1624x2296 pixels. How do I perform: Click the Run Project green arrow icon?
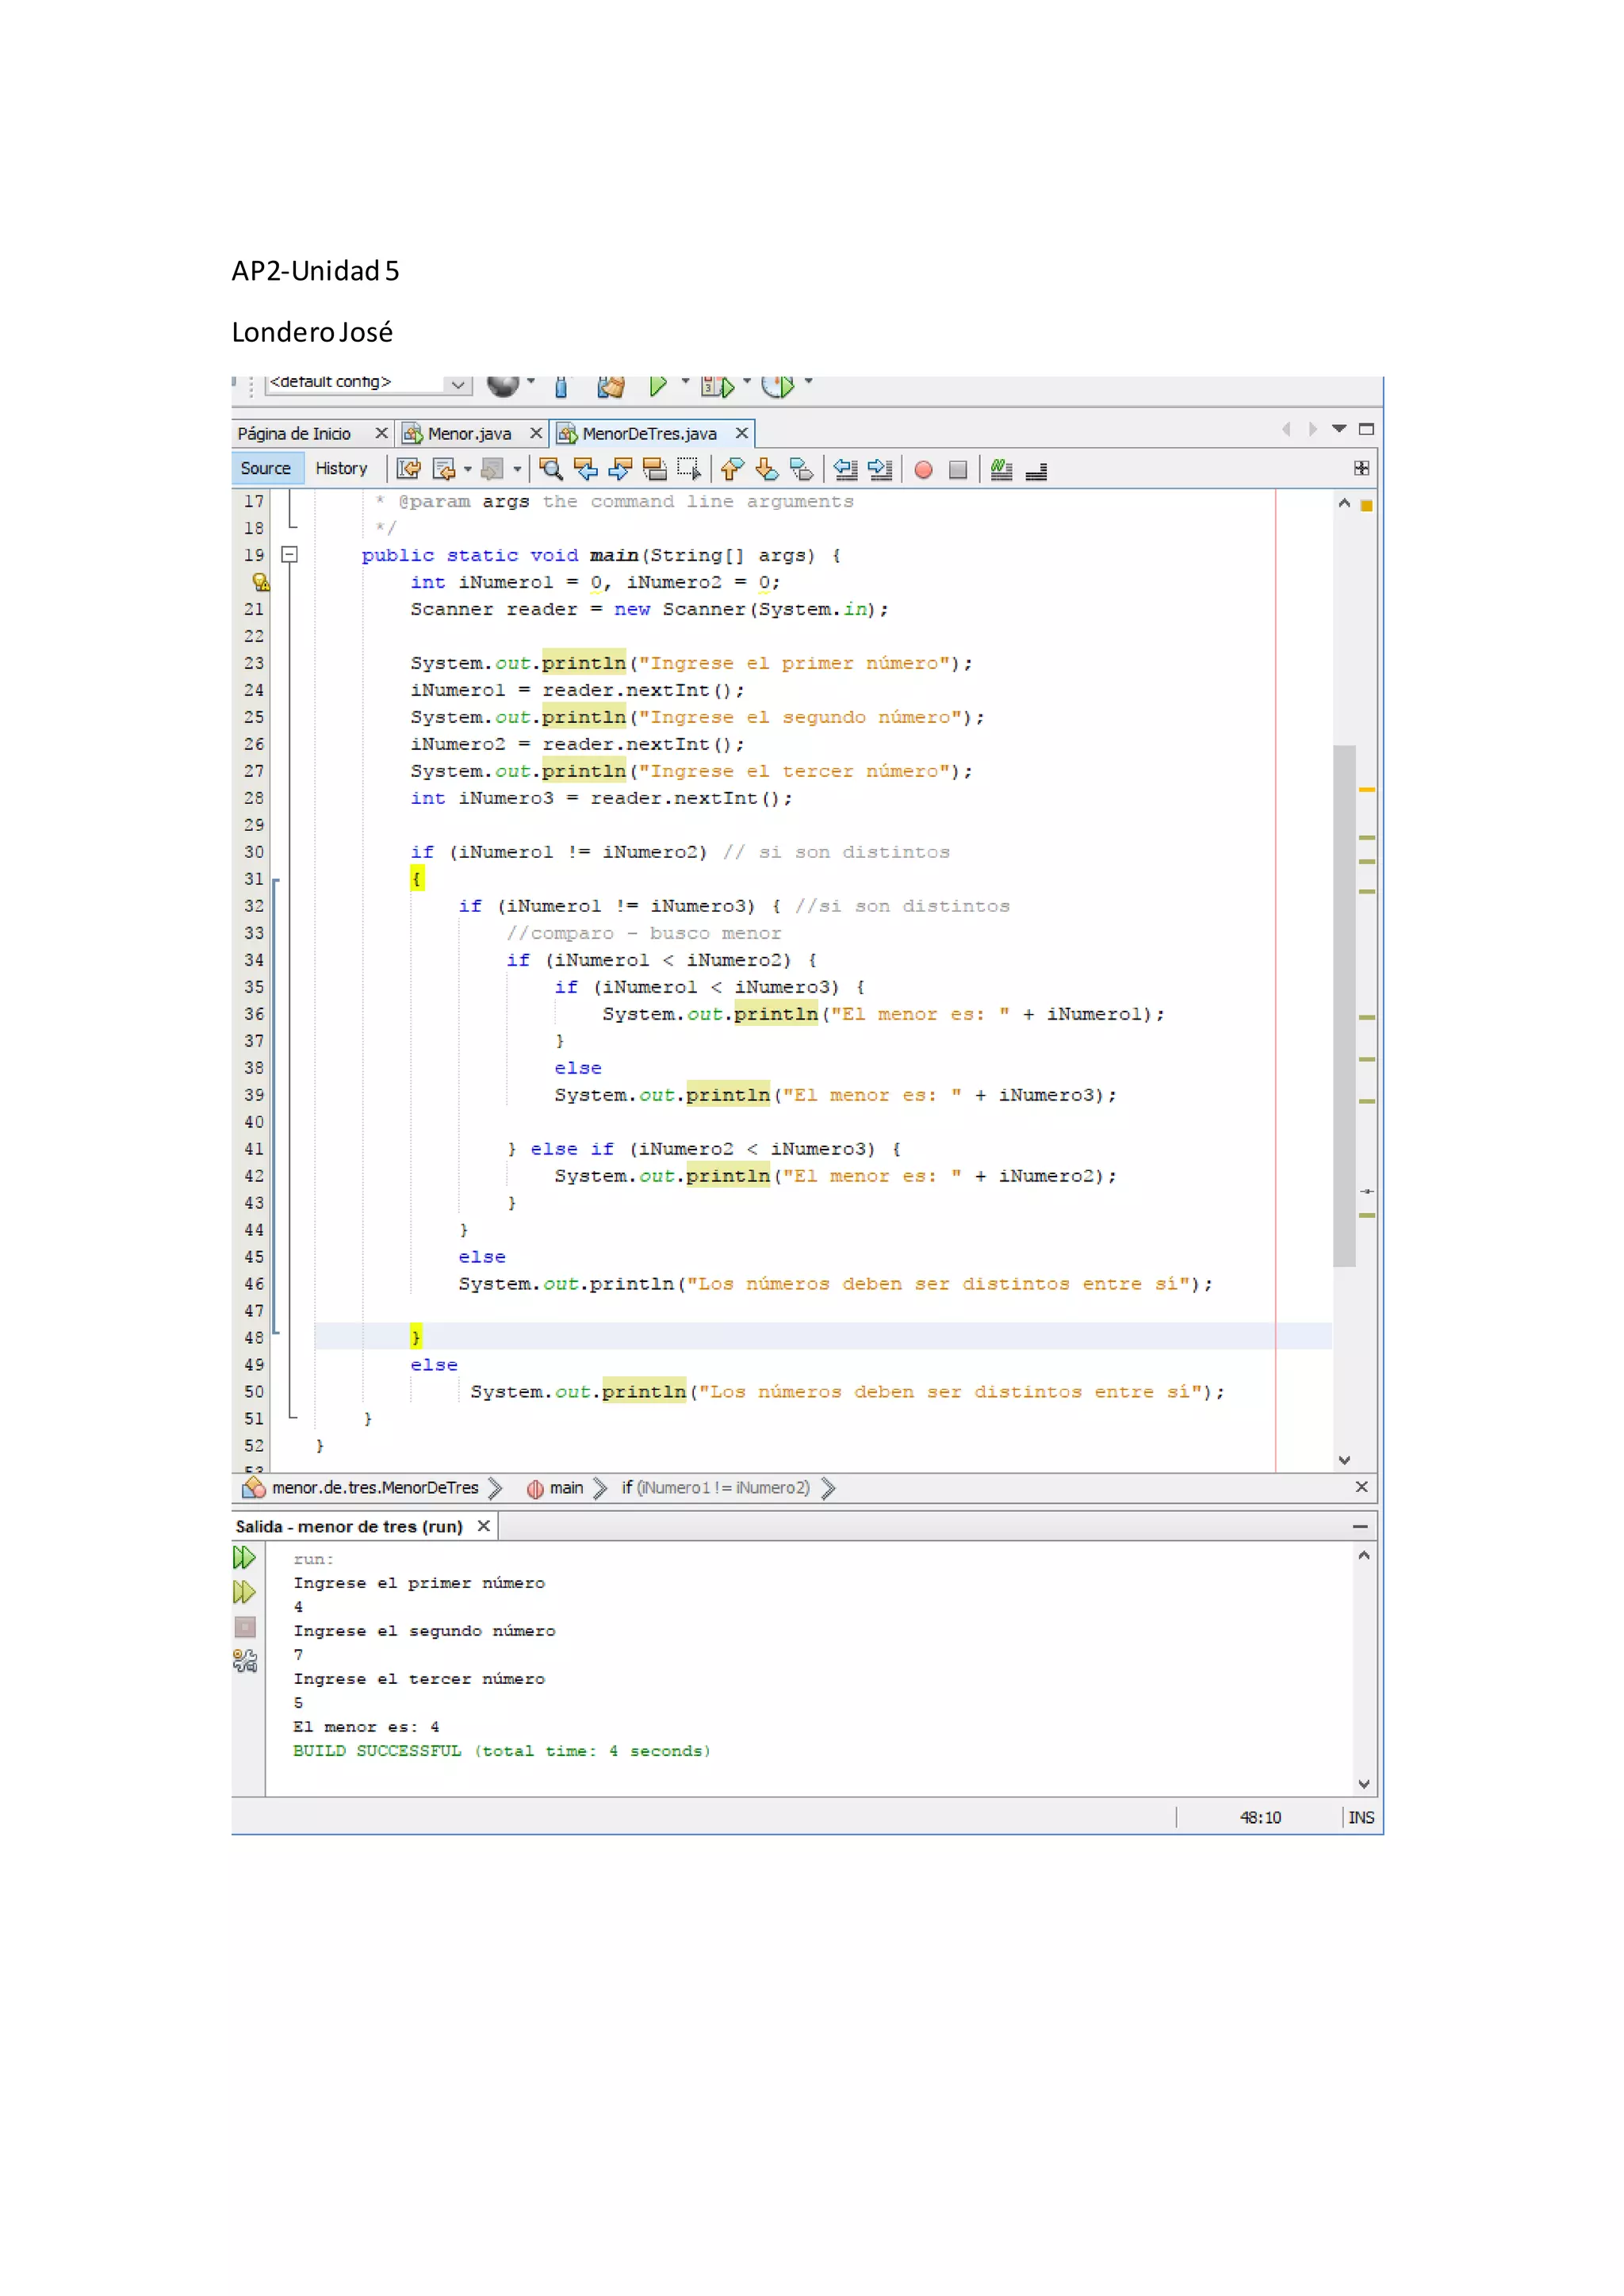tap(657, 385)
